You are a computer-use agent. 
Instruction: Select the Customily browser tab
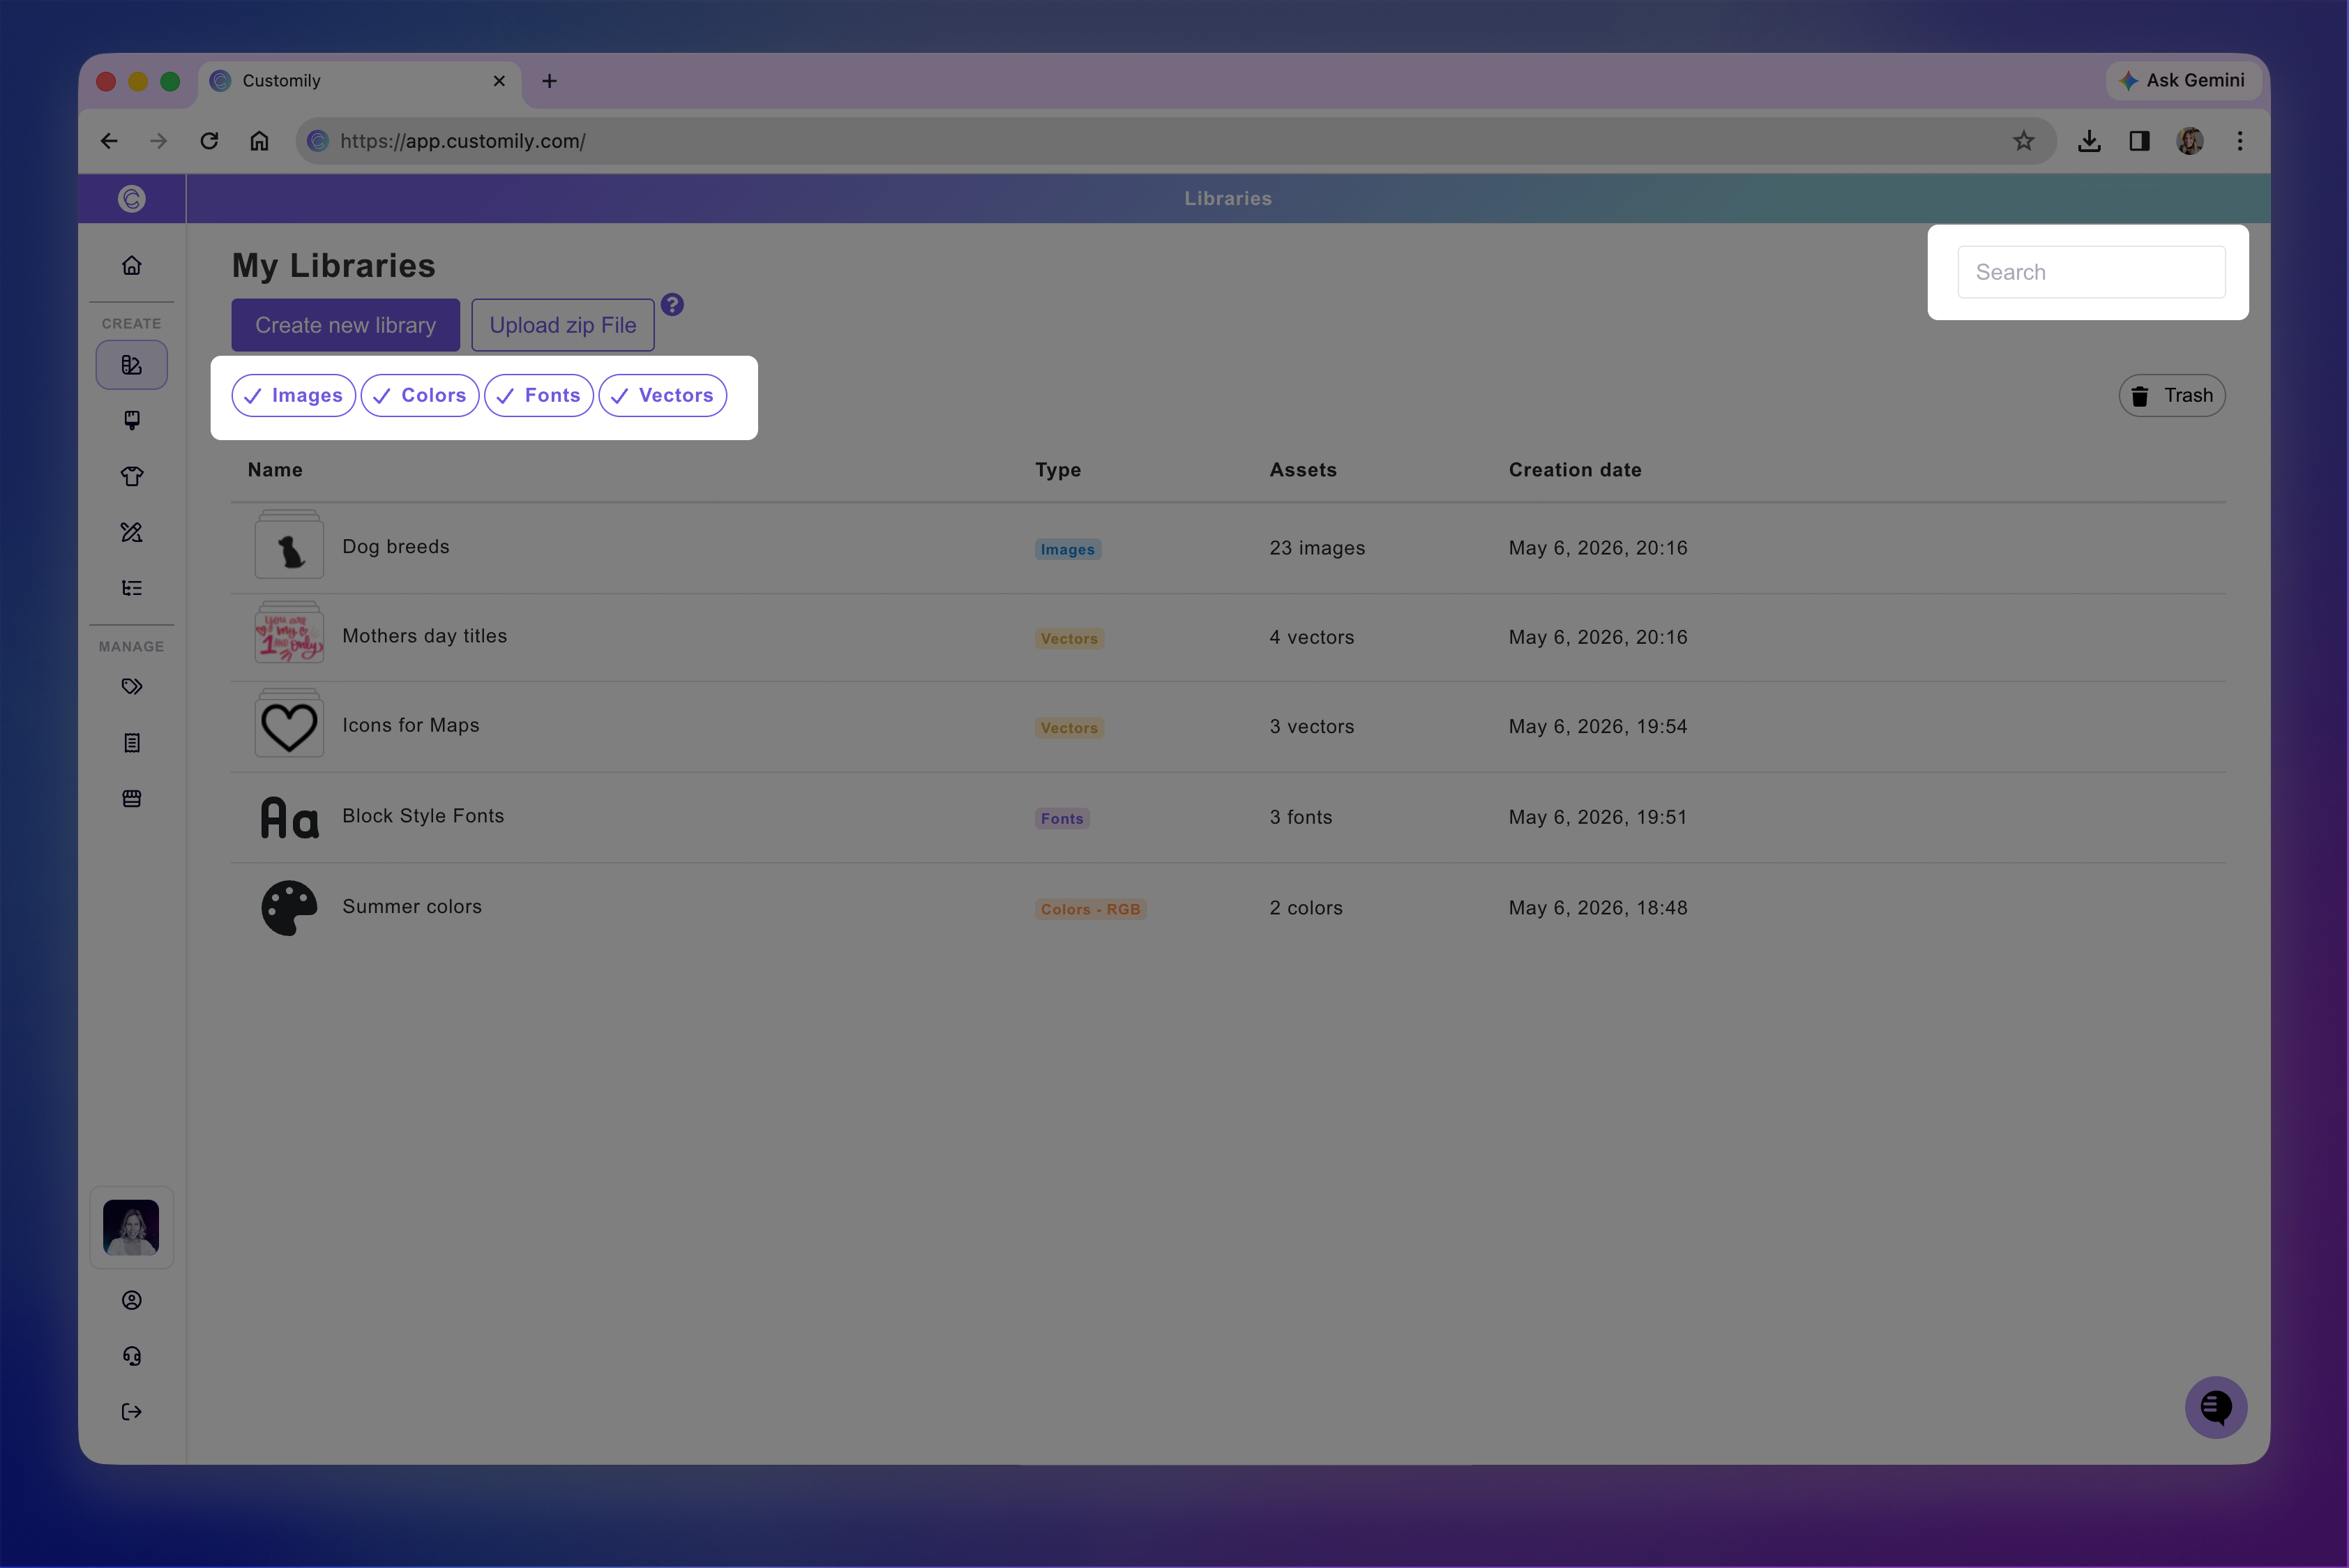[360, 81]
